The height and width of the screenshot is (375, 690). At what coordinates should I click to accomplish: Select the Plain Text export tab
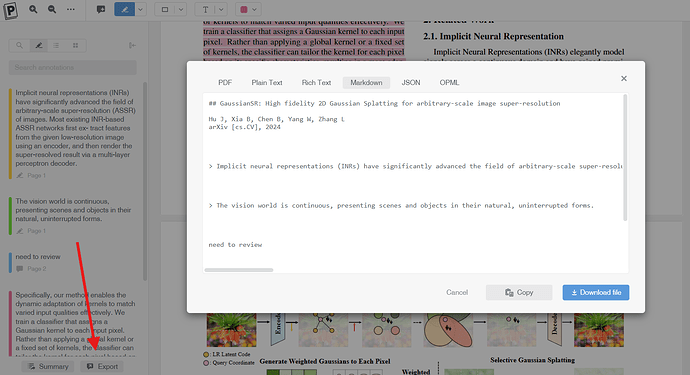pyautogui.click(x=267, y=82)
